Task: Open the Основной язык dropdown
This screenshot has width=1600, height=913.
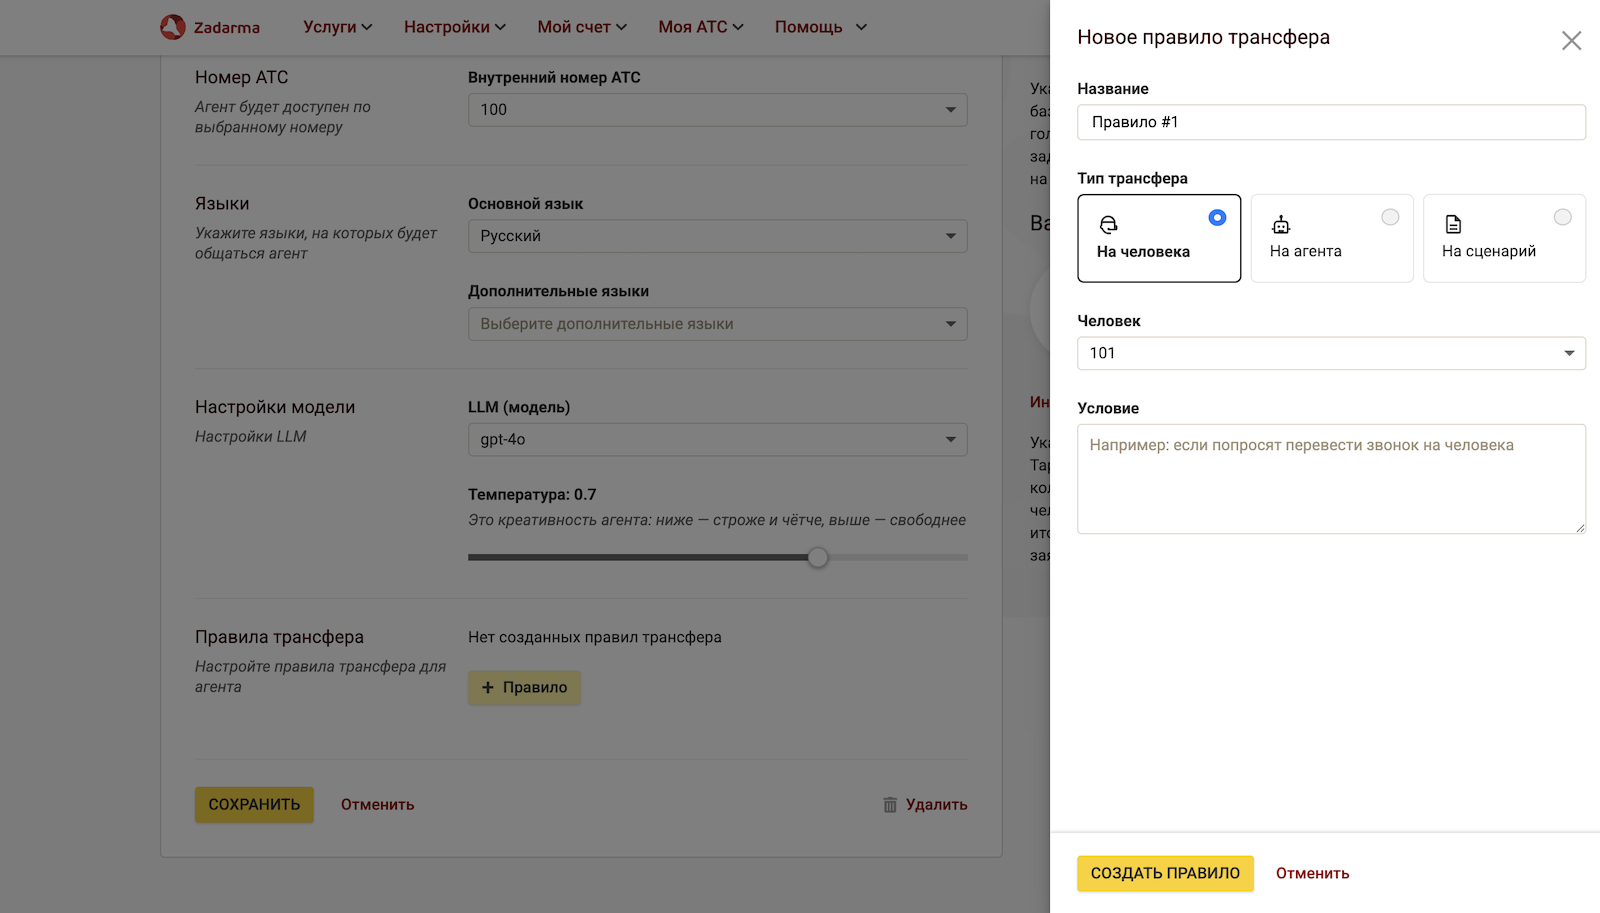Action: tap(717, 236)
